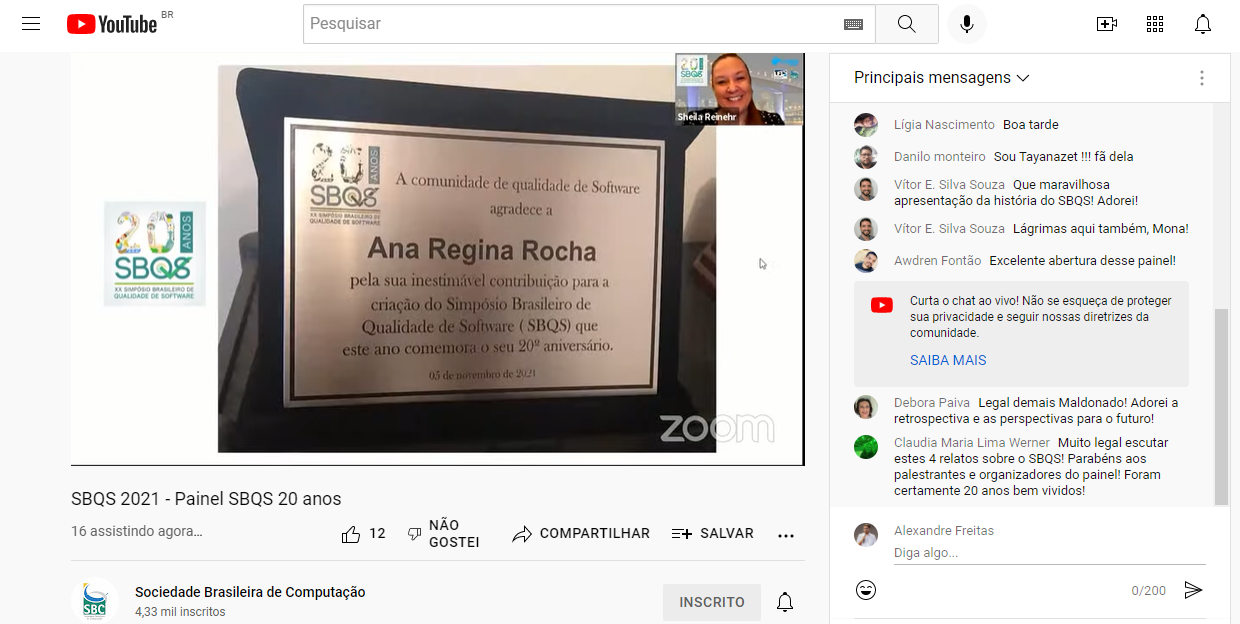
Task: Open chat options three-dot menu
Action: tap(1201, 78)
